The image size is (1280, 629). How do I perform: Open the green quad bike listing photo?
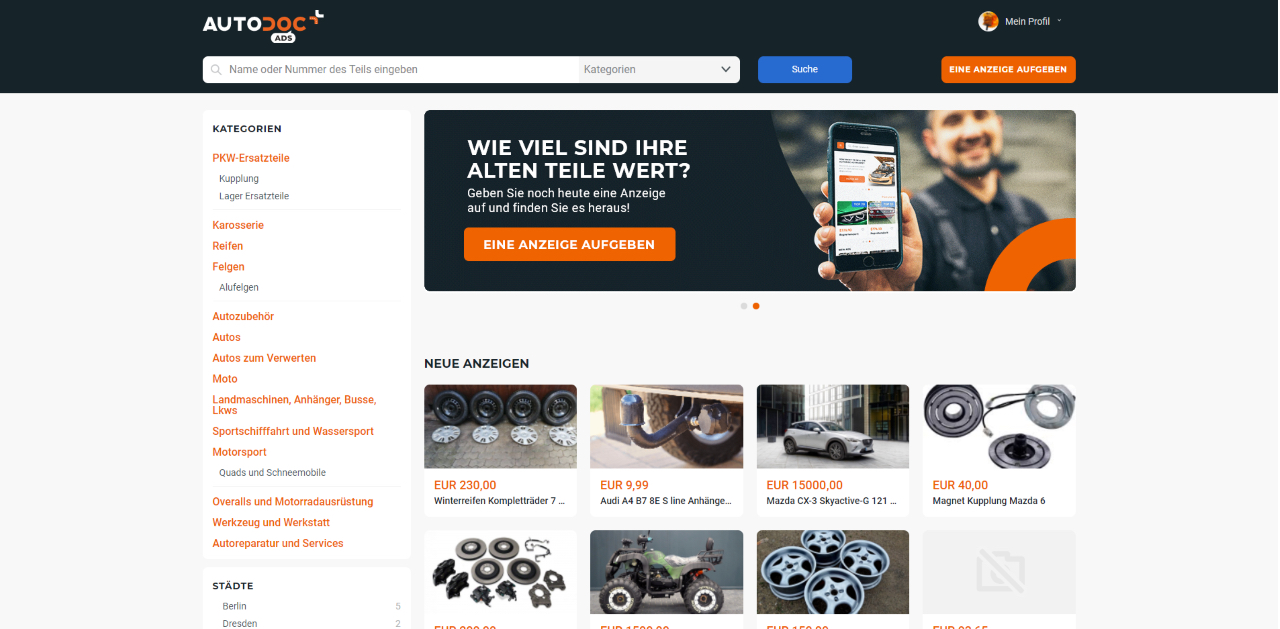pos(666,571)
